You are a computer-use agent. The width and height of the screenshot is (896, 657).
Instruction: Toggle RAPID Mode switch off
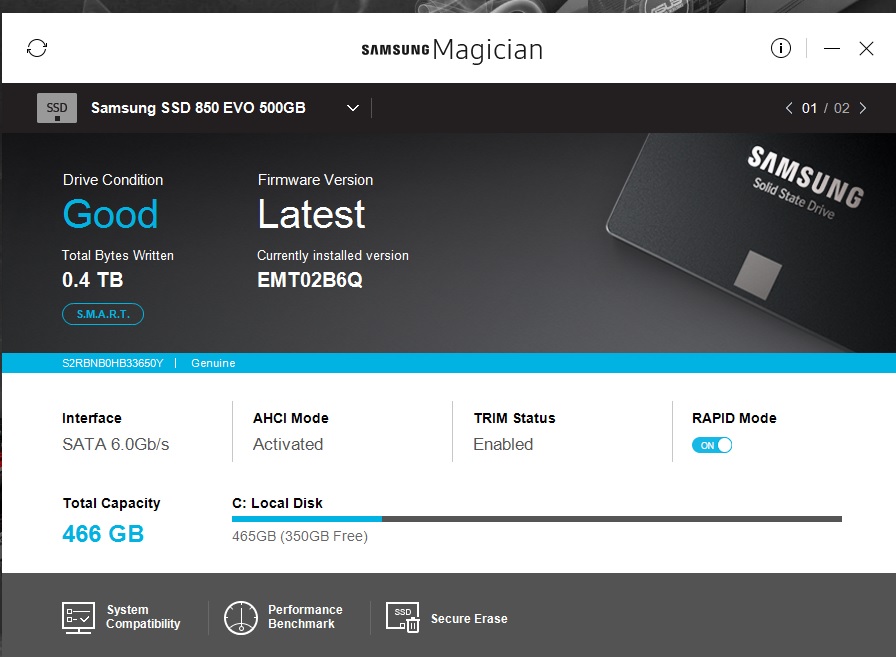tap(712, 445)
